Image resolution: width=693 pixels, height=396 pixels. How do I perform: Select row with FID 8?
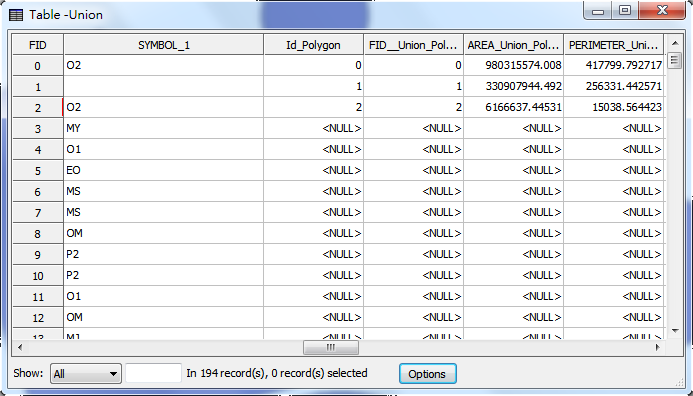point(38,233)
